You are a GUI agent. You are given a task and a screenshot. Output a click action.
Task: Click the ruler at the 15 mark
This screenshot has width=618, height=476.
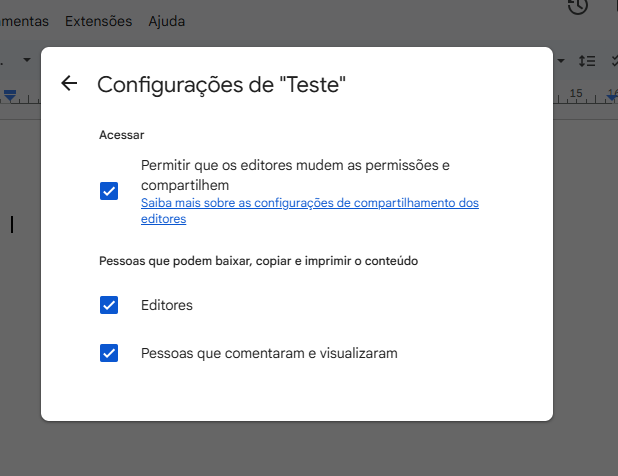[575, 93]
